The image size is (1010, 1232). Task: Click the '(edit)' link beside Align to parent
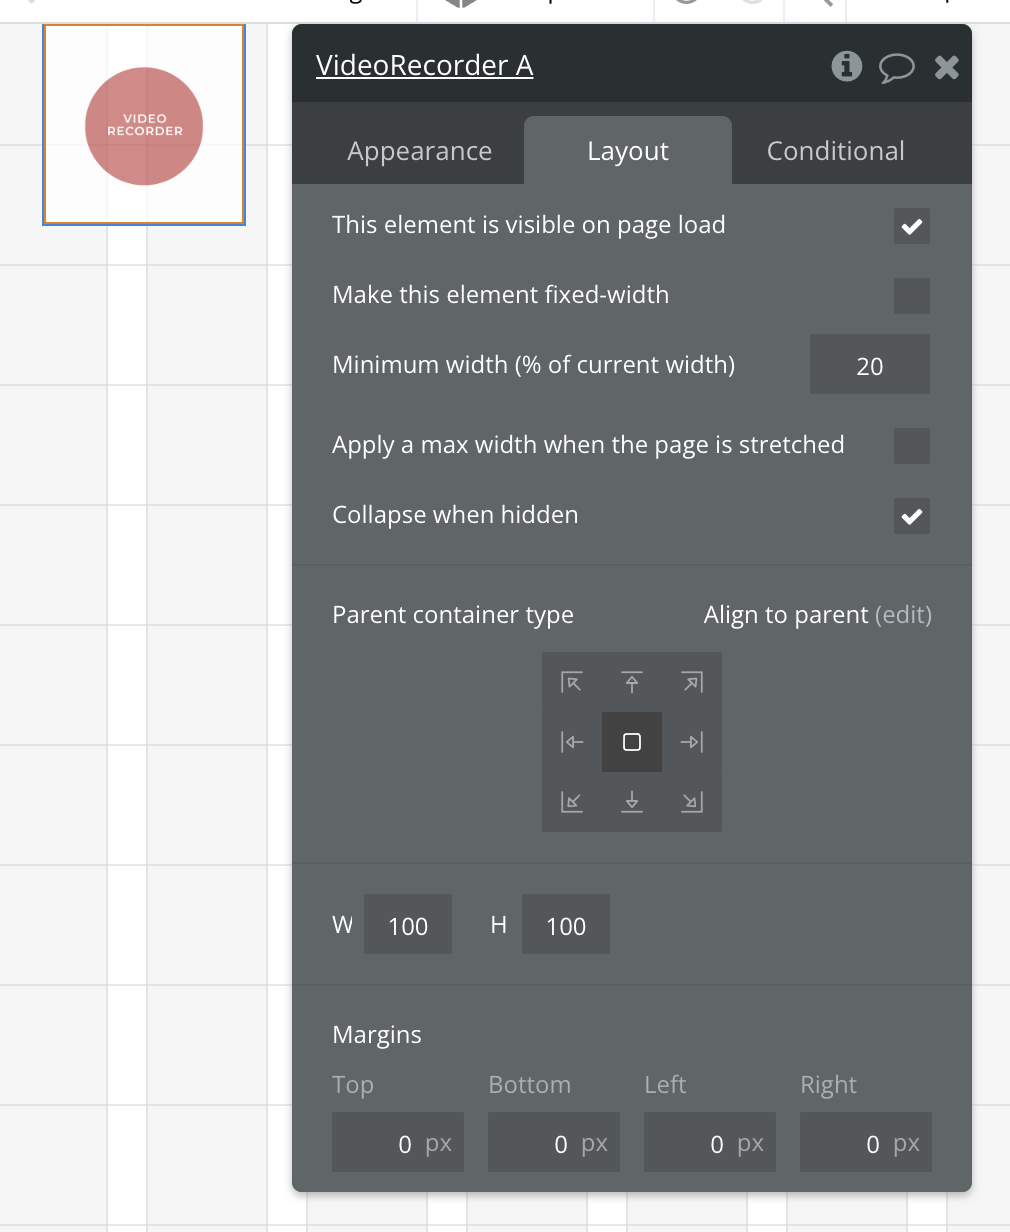tap(903, 614)
